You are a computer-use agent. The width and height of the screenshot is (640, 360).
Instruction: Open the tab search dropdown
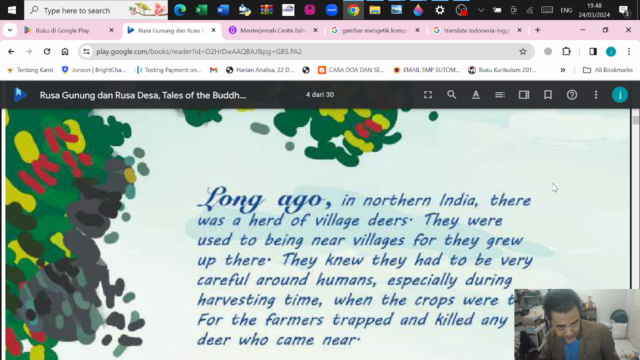coord(10,30)
